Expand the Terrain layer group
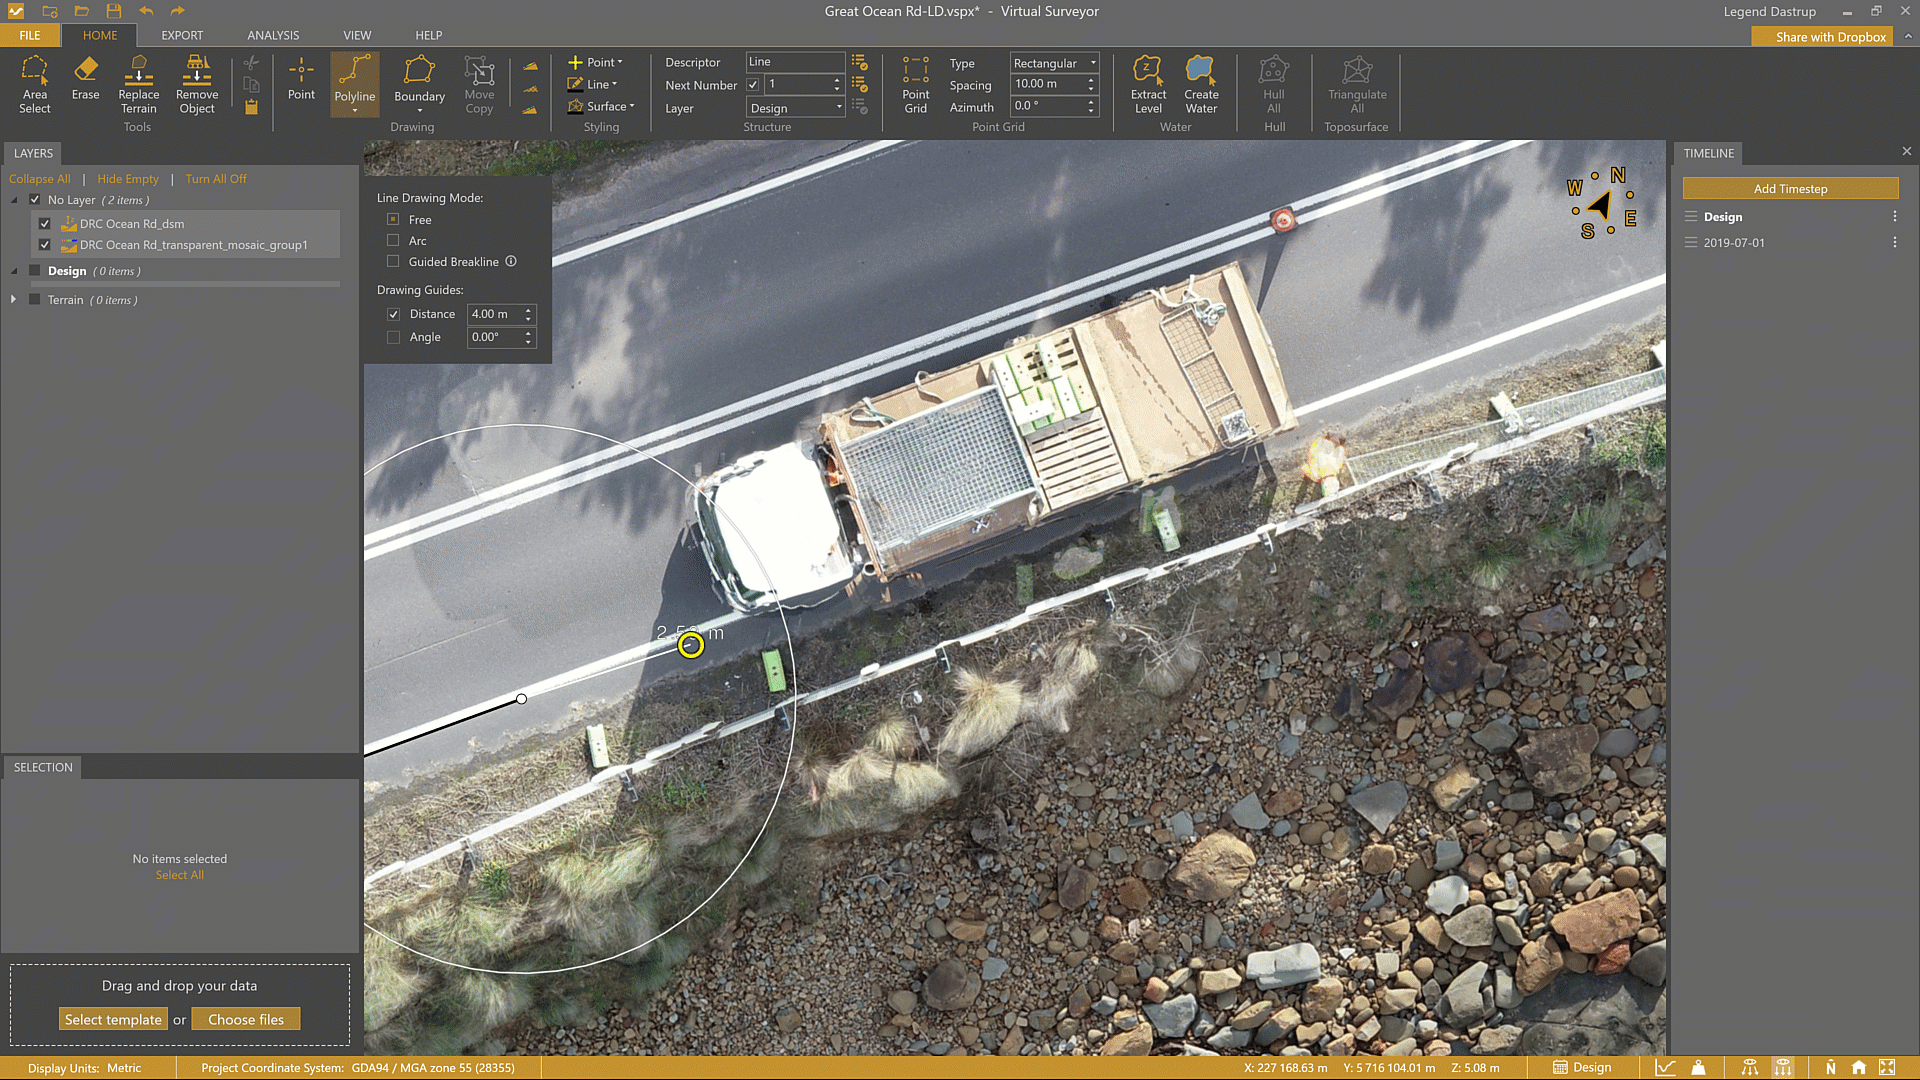This screenshot has height=1080, width=1920. [14, 300]
